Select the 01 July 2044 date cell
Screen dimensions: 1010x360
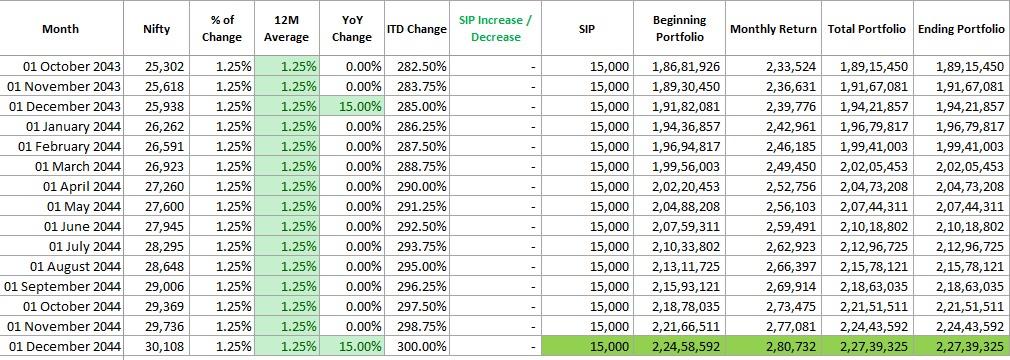tap(61, 246)
